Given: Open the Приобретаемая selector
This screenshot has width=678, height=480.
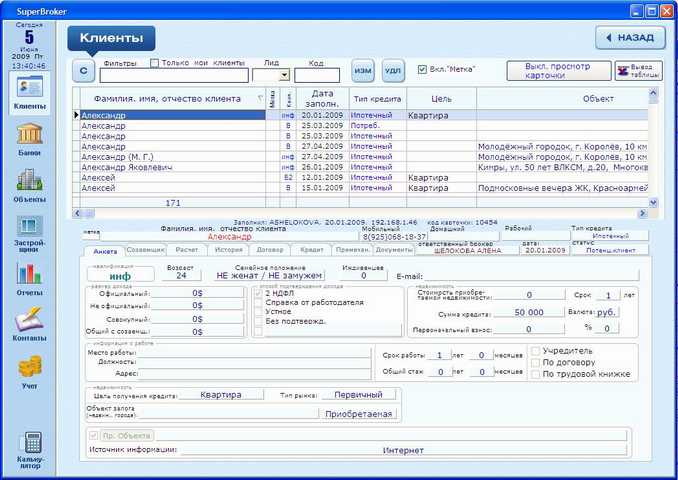Looking at the screenshot, I should [358, 414].
